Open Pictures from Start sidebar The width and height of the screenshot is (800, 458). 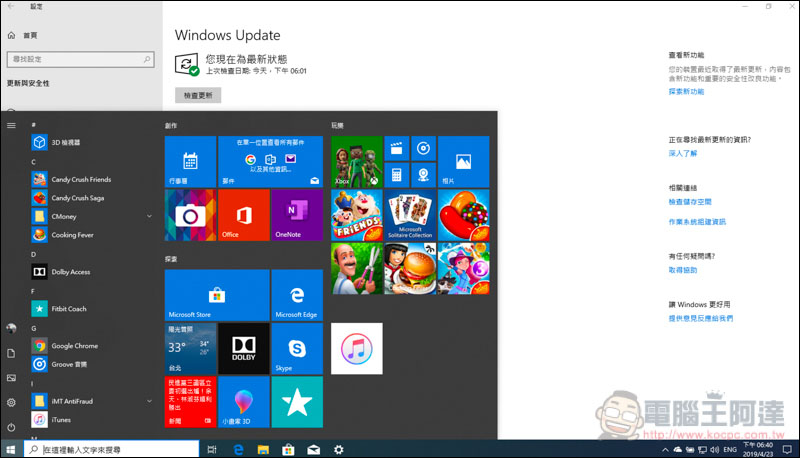click(x=11, y=378)
